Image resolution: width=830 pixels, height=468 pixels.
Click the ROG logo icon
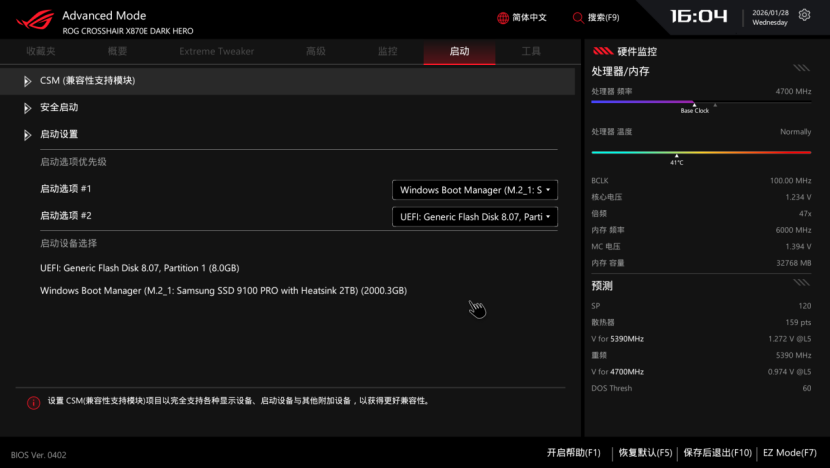[x=32, y=21]
